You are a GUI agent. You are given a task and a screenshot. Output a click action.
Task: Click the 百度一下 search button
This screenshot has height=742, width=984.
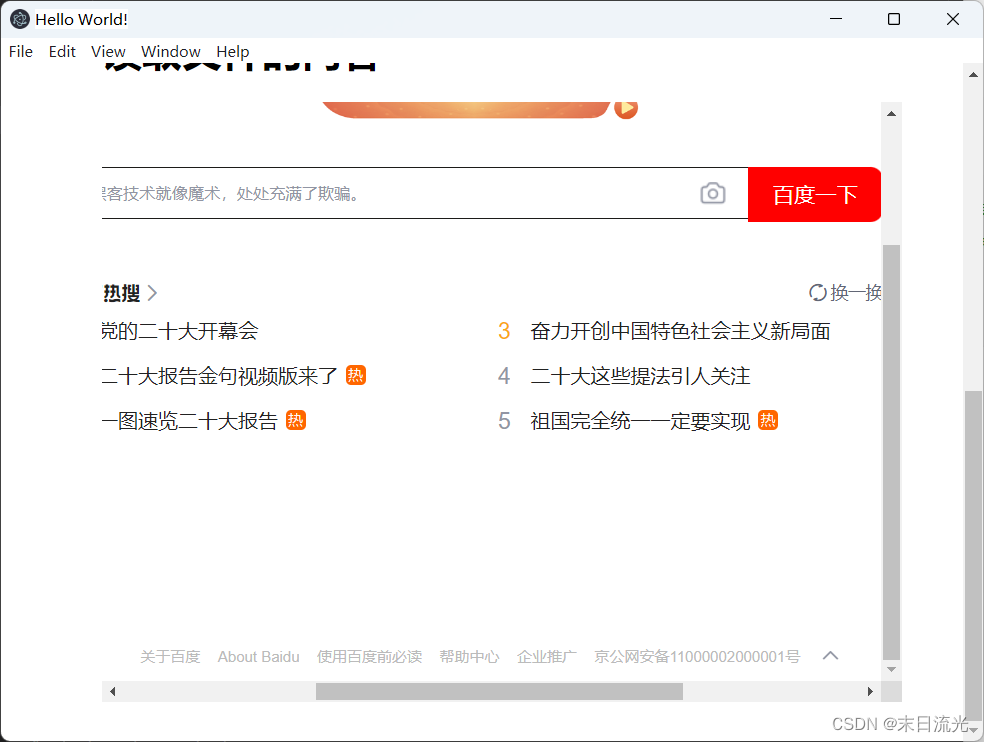pyautogui.click(x=815, y=195)
